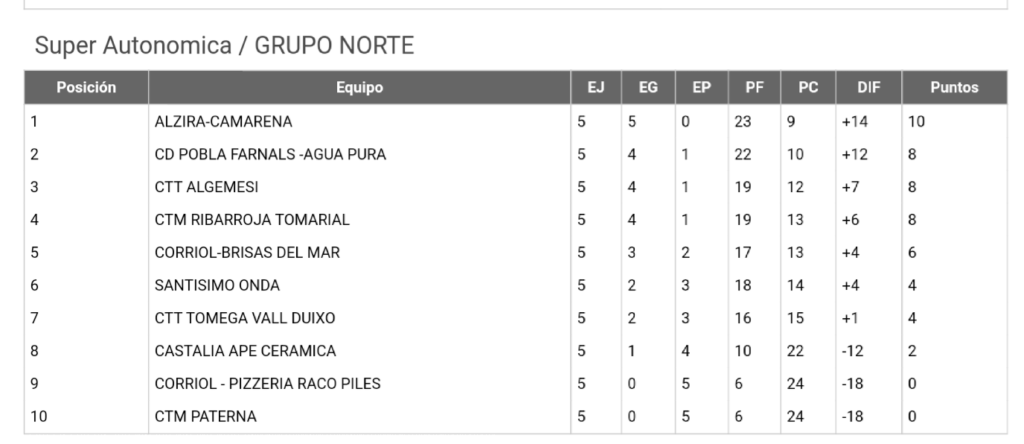Select team ALZIRA-CAMARENA
The width and height of the screenshot is (1024, 444).
pos(223,122)
